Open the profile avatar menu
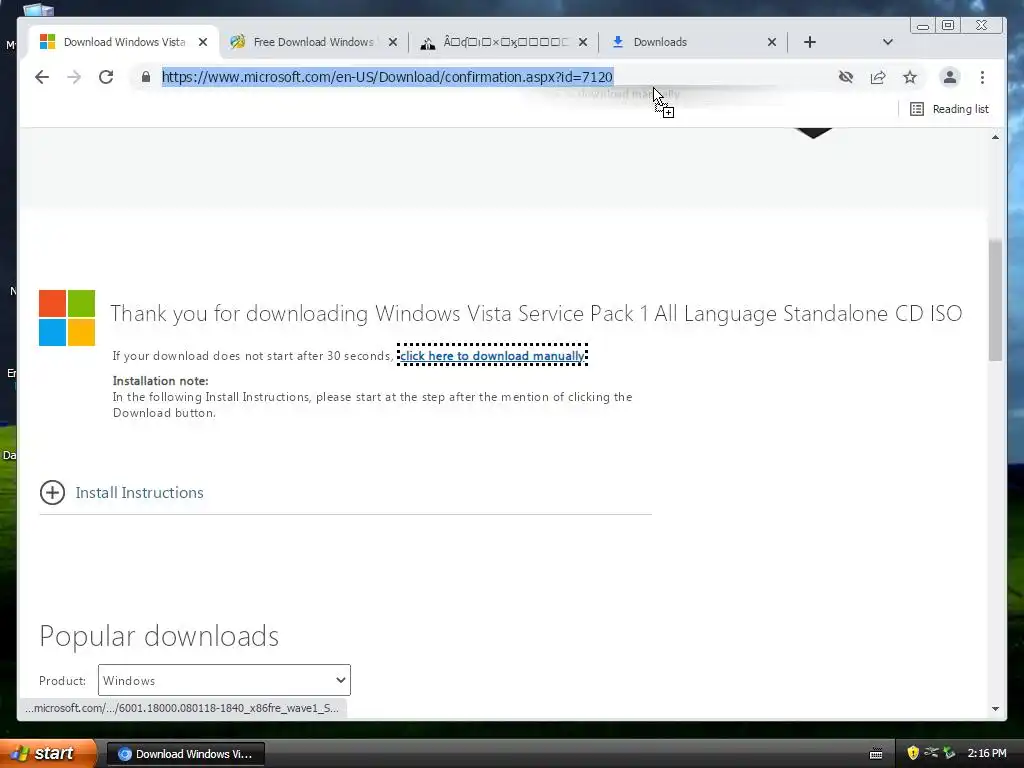The width and height of the screenshot is (1024, 768). pos(950,77)
